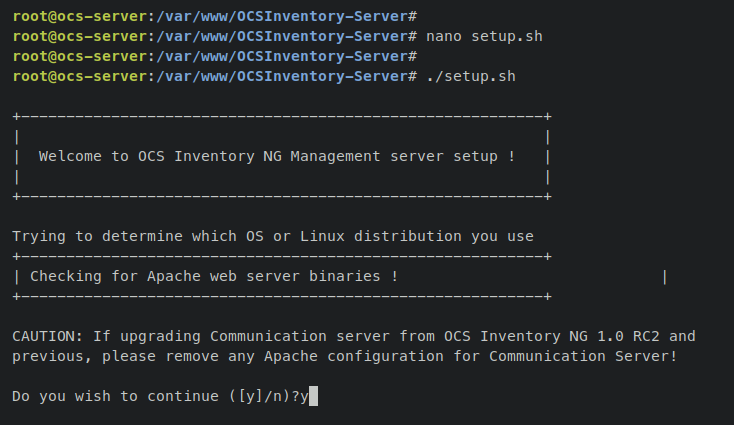Click the terminal cursor block after 'y'
The width and height of the screenshot is (734, 425).
(x=314, y=396)
